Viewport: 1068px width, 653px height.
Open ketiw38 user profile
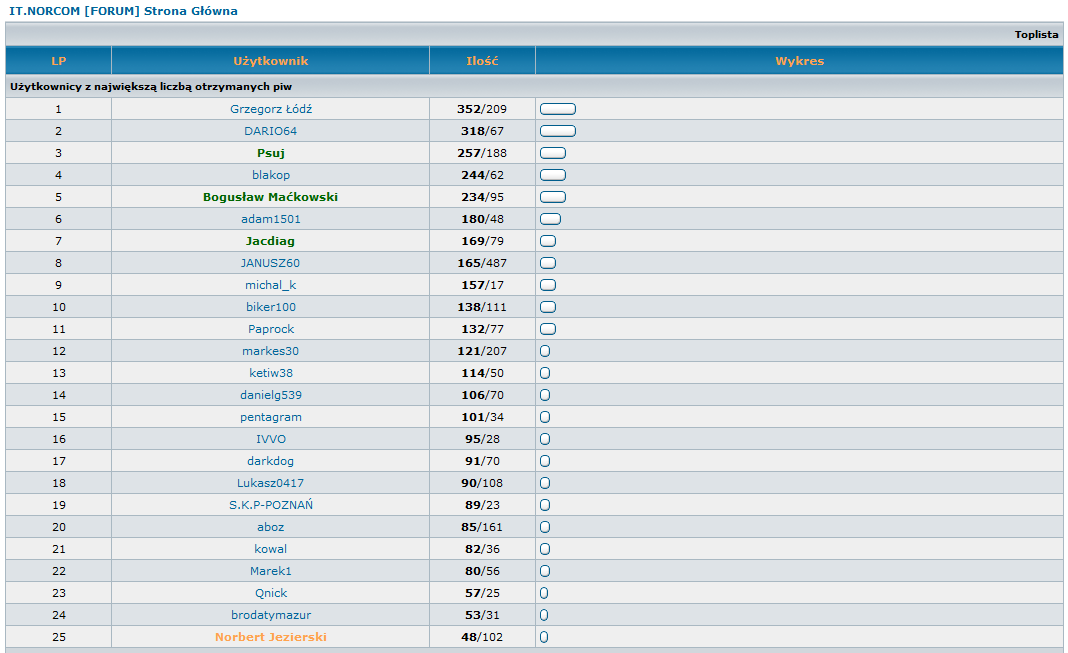tap(271, 373)
